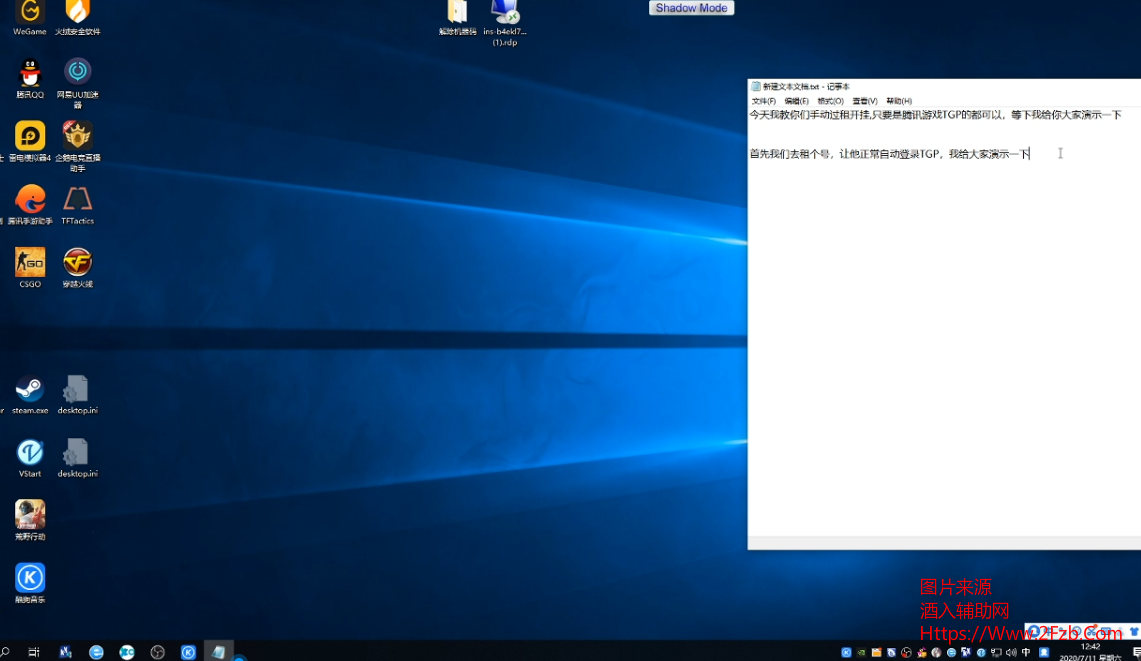Click the line starting with 首先我们 in Notepad
The height and width of the screenshot is (661, 1141).
[890, 154]
